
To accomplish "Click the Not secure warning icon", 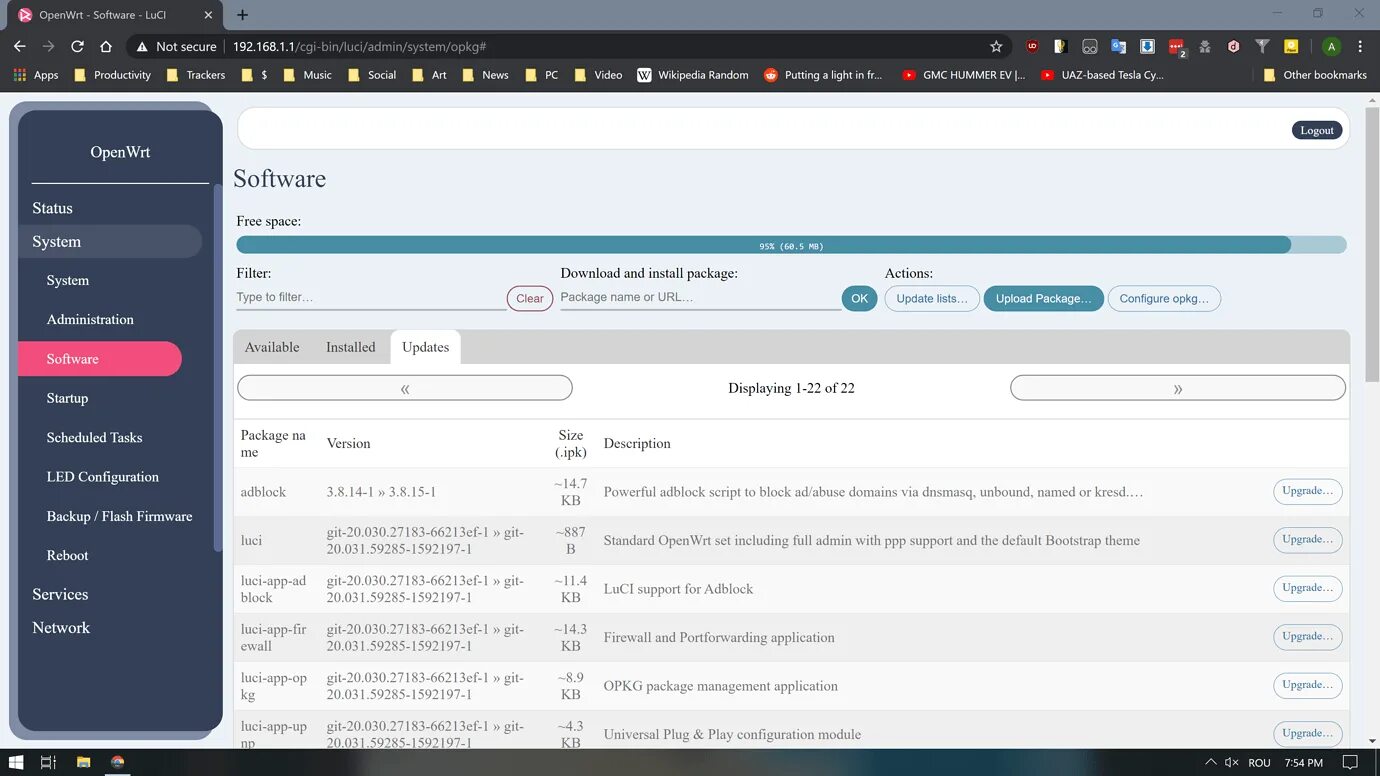I will point(142,46).
